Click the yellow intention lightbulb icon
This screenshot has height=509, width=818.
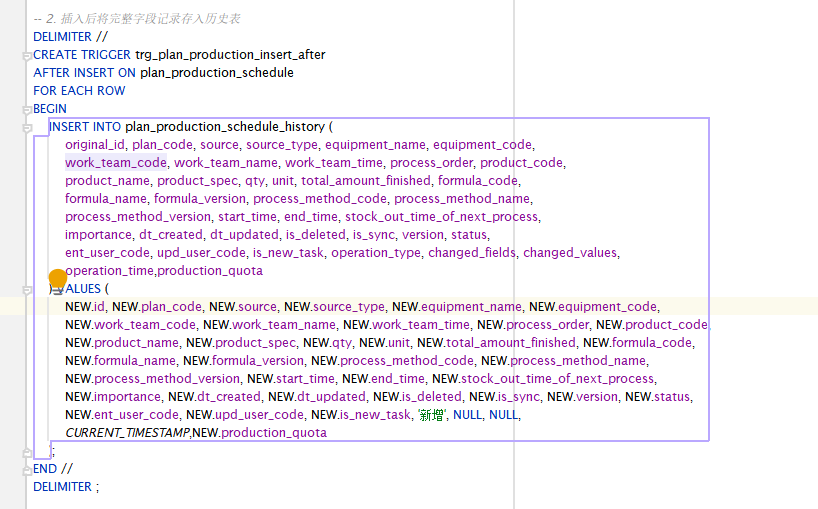point(57,279)
